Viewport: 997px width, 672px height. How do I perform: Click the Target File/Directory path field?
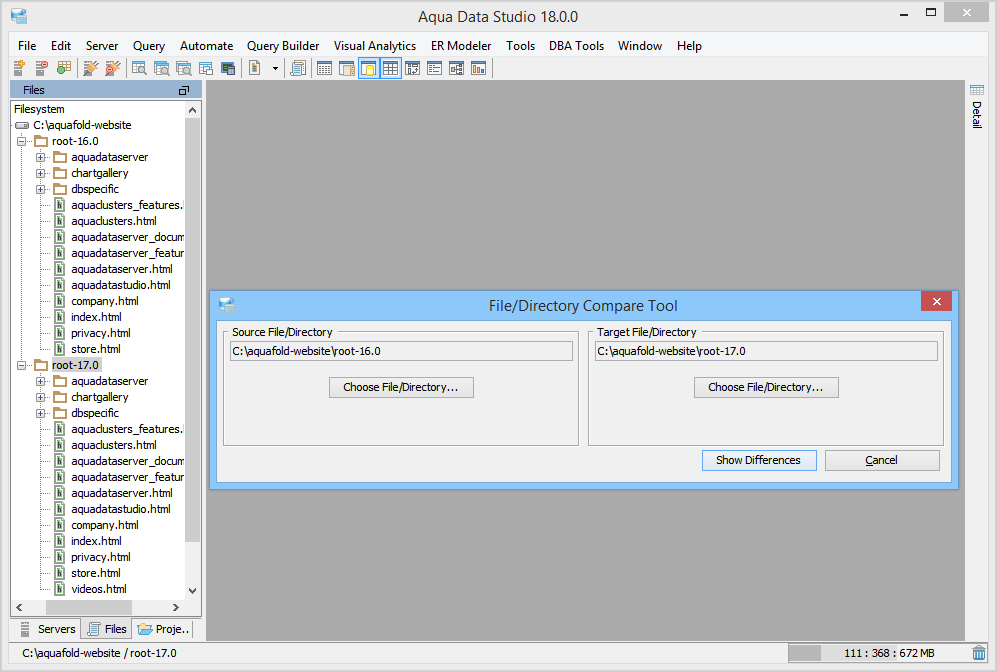[765, 351]
